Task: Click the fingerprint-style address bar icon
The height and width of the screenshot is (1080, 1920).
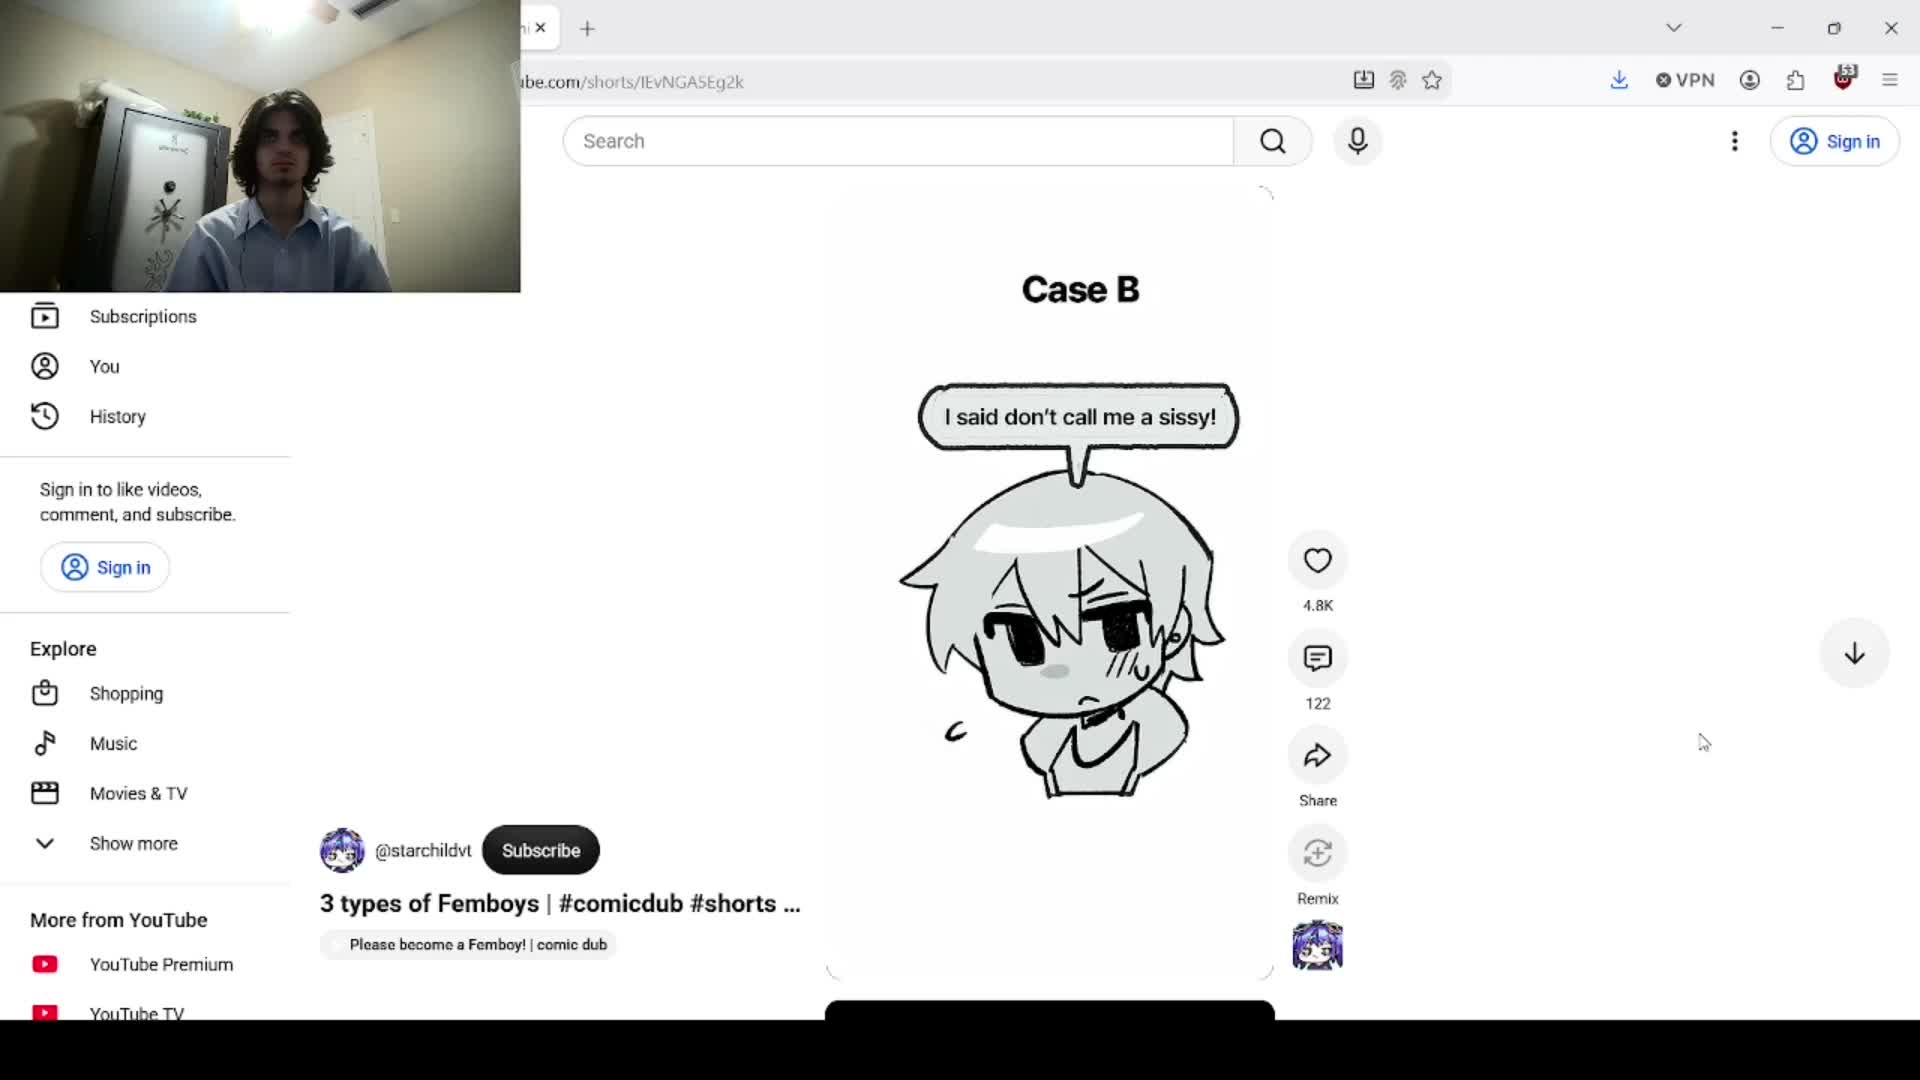Action: [x=1398, y=80]
